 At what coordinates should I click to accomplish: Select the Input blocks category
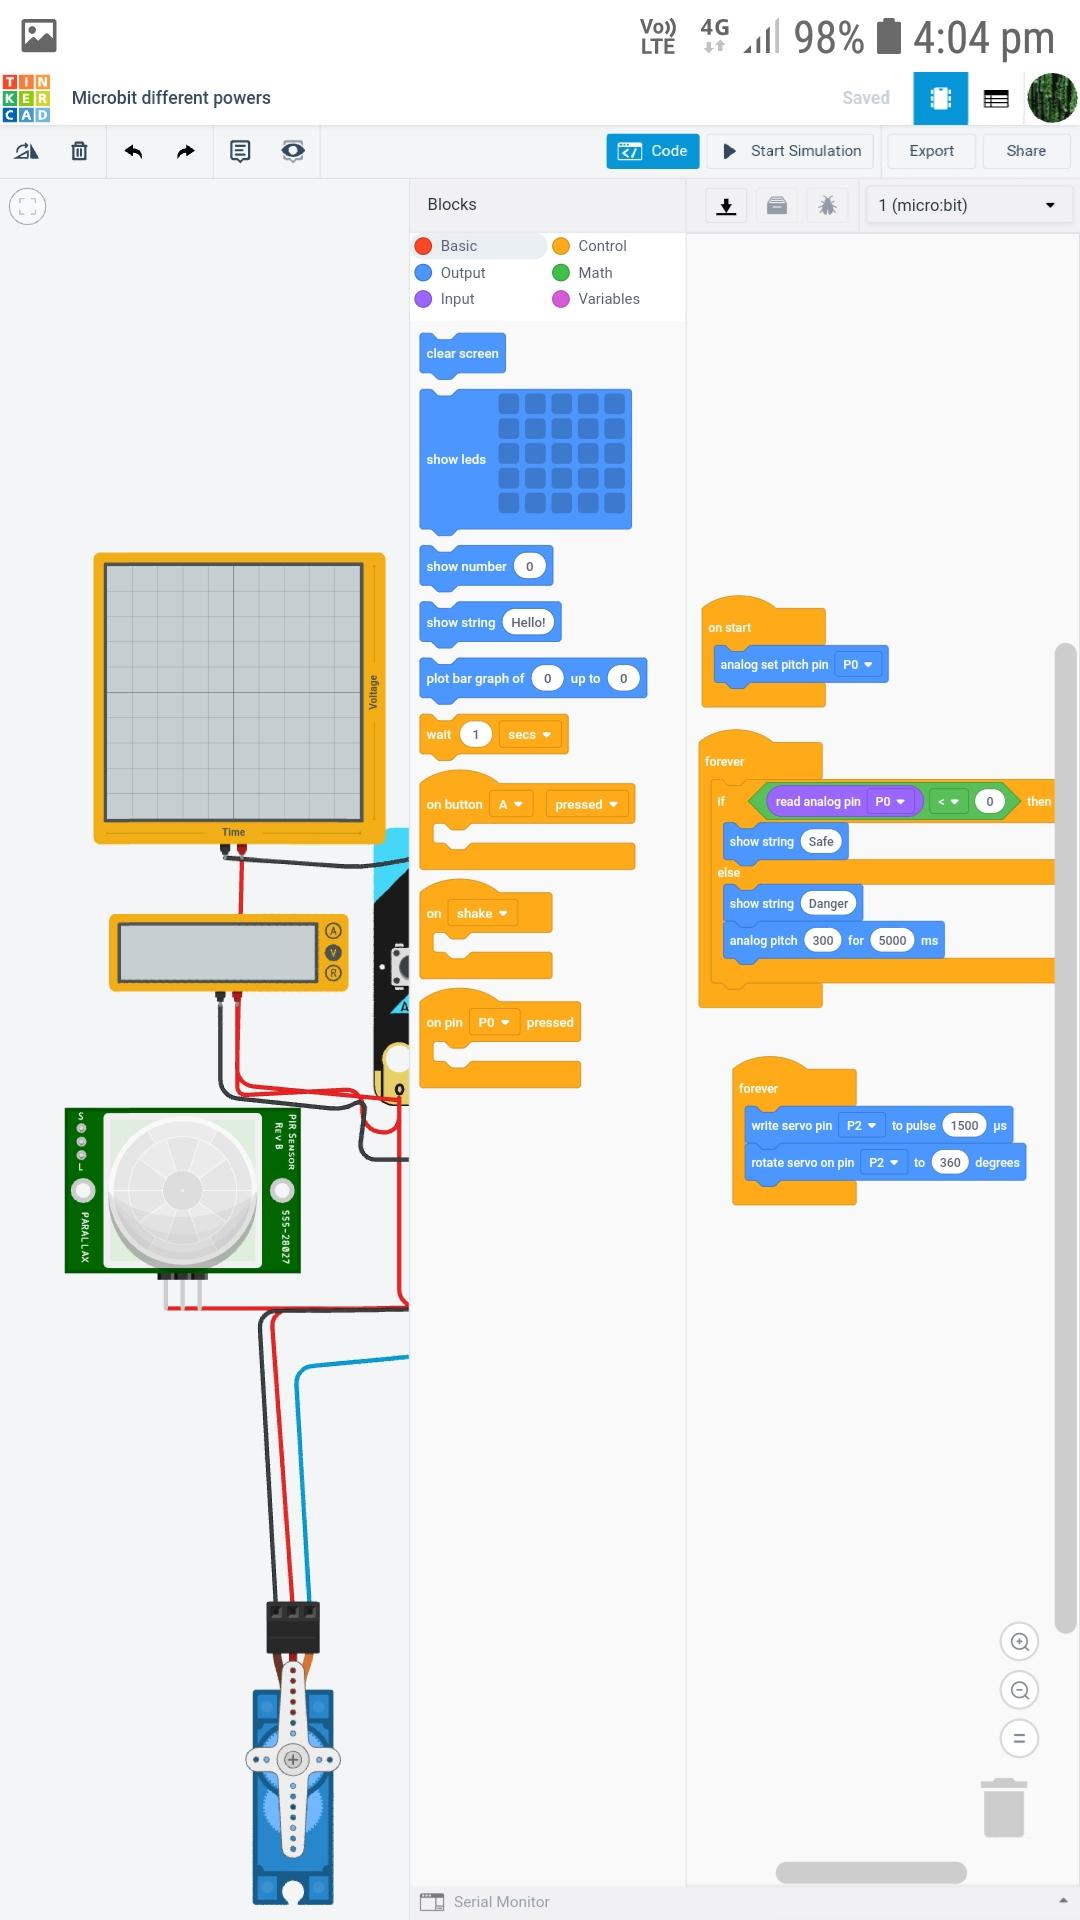(445, 299)
